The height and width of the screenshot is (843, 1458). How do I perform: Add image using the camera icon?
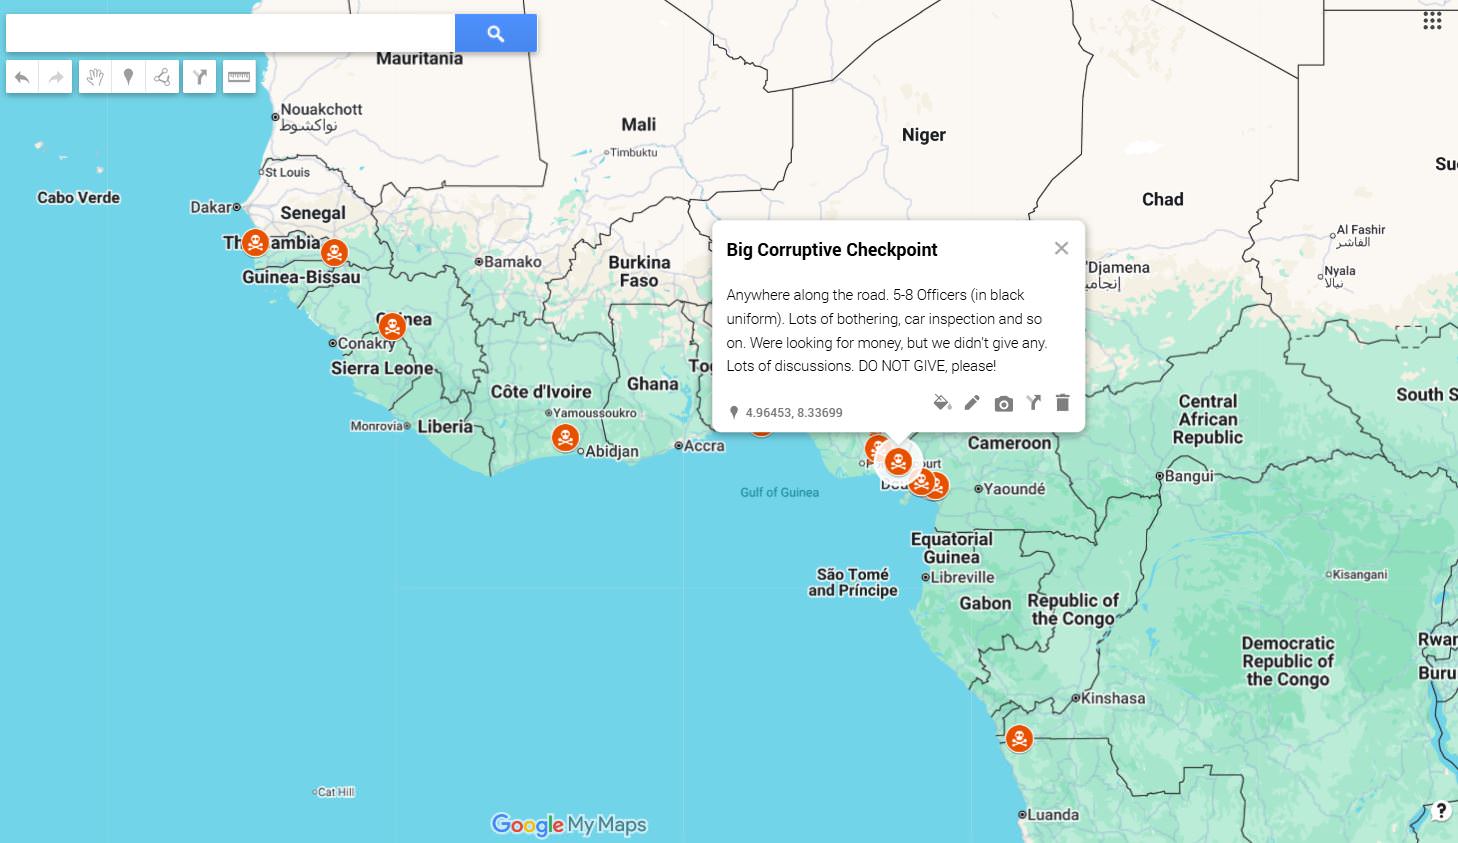coord(1003,403)
